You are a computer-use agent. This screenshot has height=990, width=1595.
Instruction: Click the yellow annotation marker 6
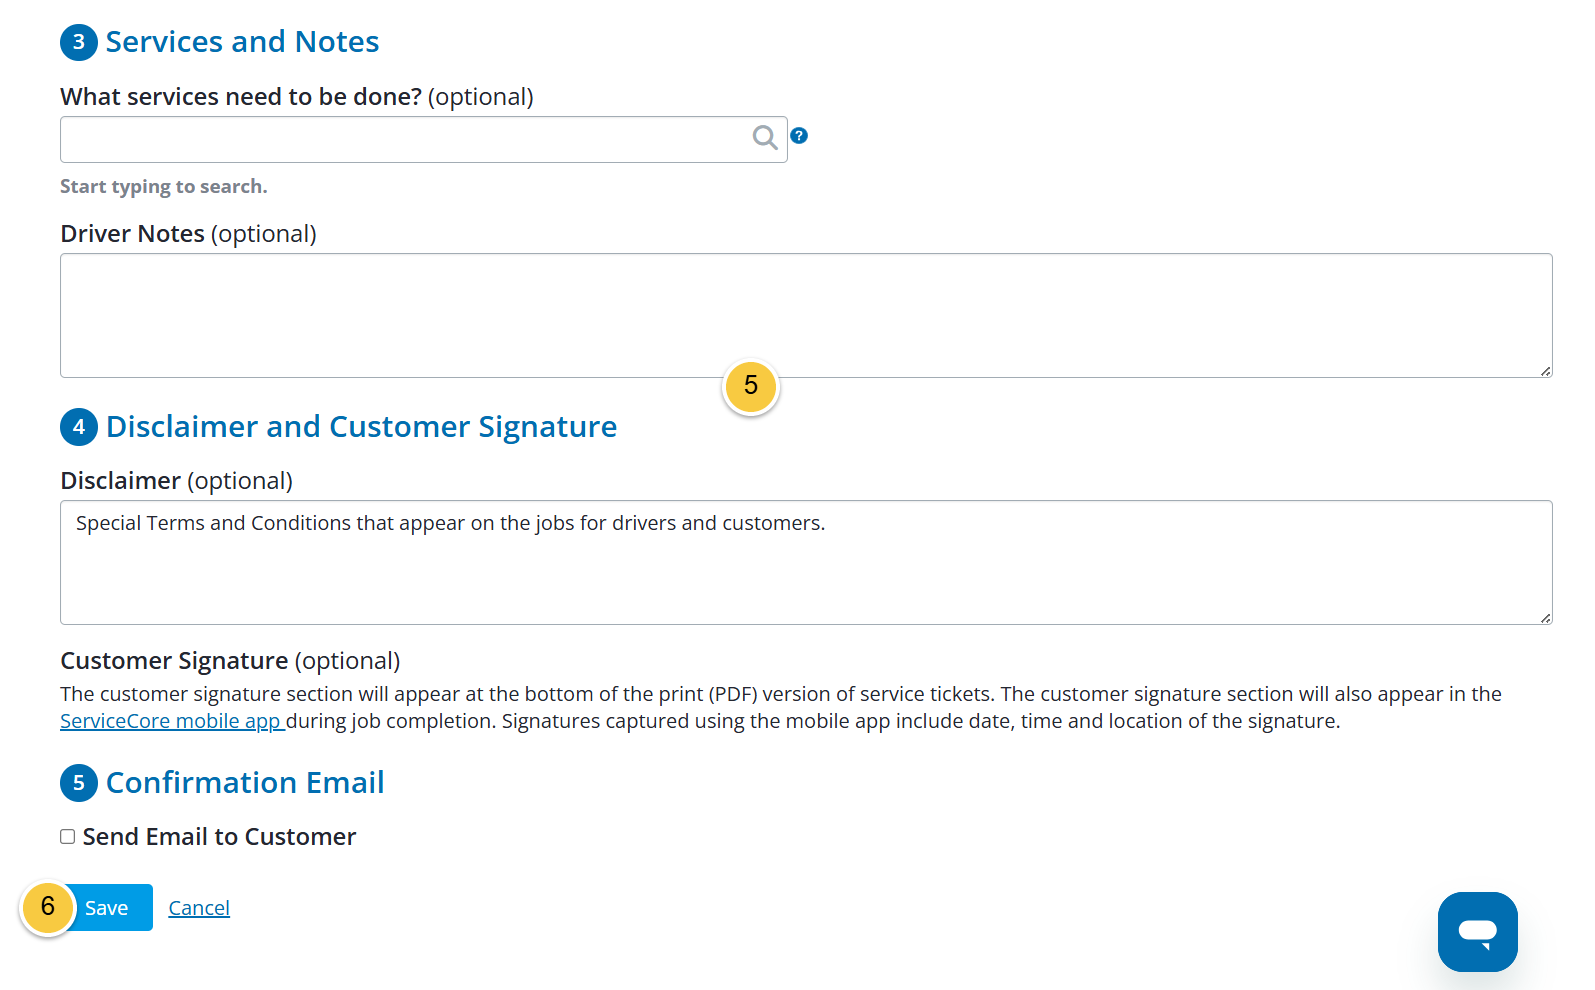click(48, 908)
